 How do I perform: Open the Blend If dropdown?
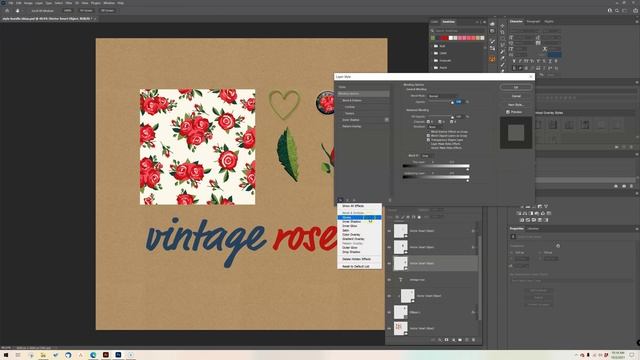(427, 156)
